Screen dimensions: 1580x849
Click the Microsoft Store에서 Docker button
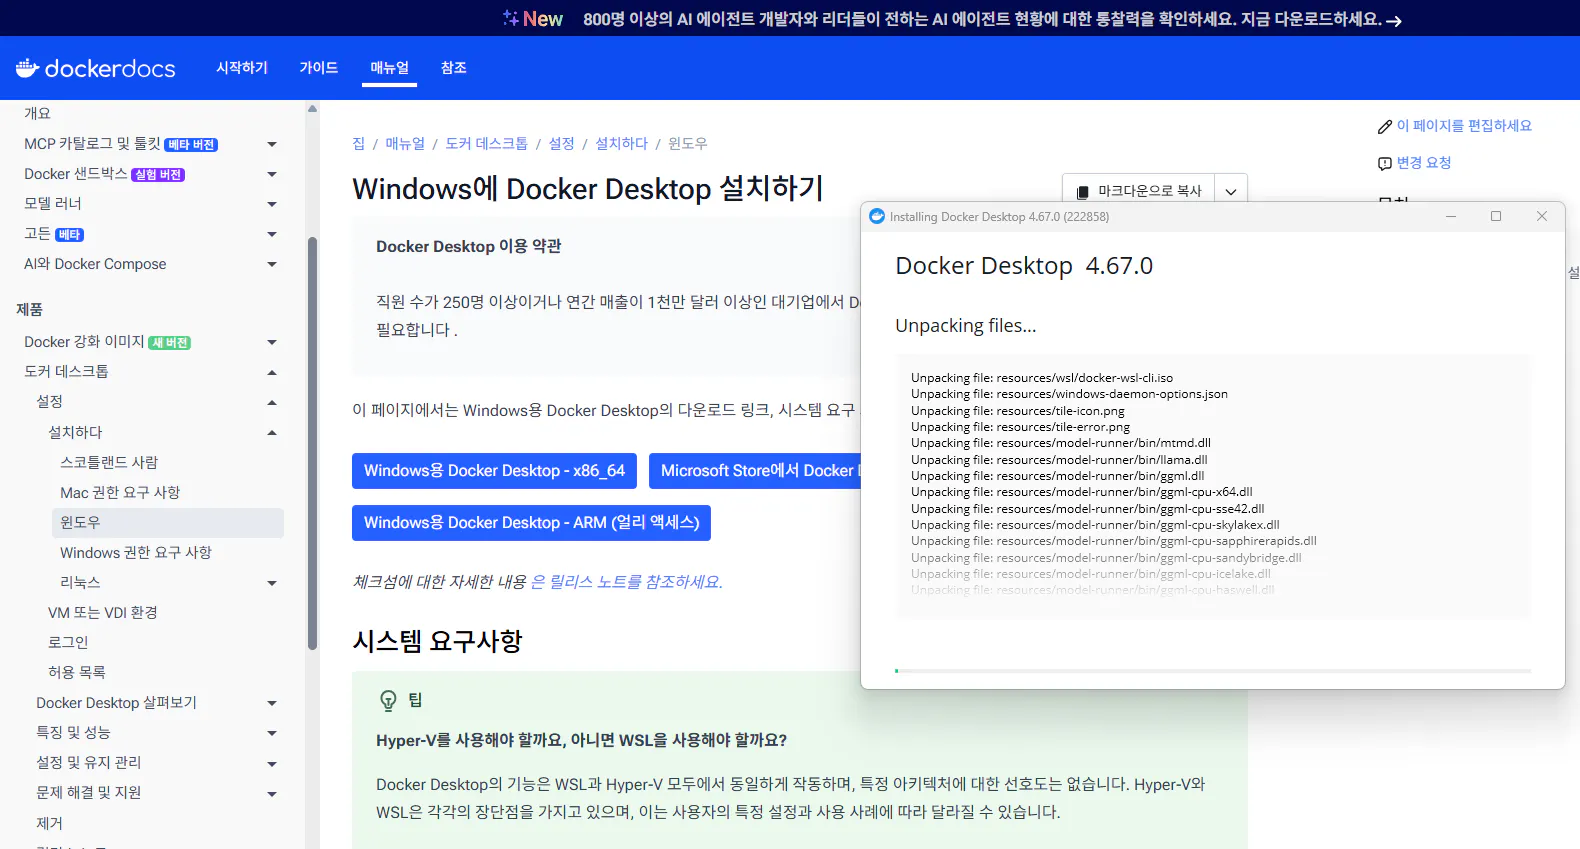(x=755, y=471)
